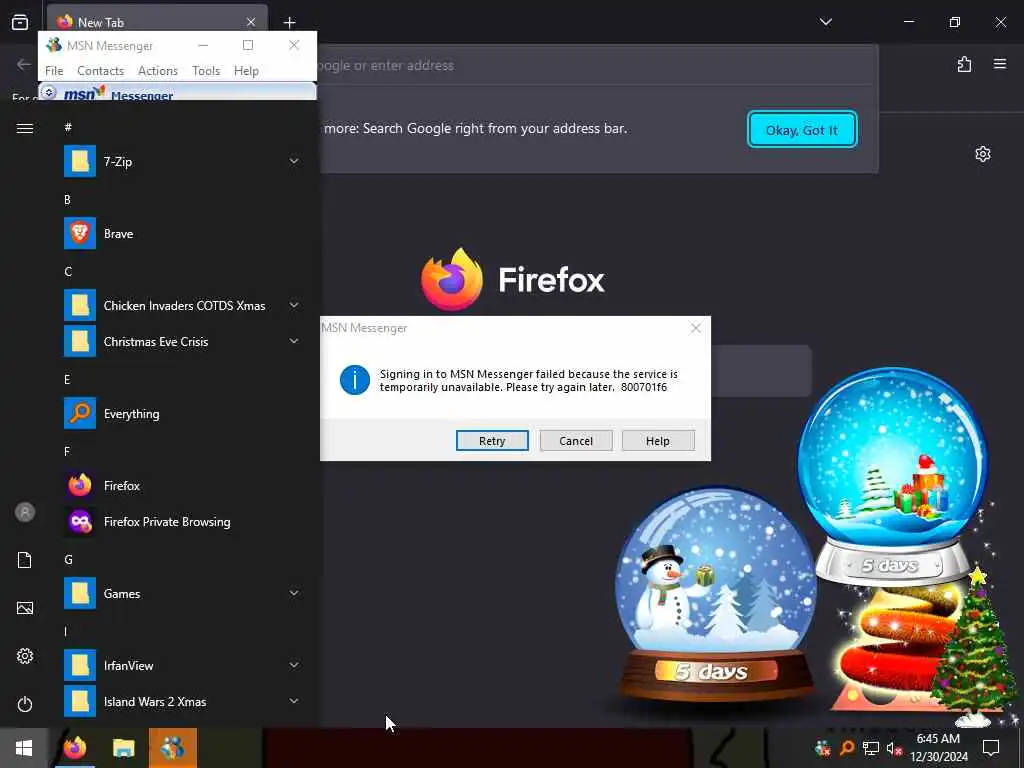Open the Island Wars 2 Xmas folder
Image resolution: width=1024 pixels, height=768 pixels.
point(182,701)
